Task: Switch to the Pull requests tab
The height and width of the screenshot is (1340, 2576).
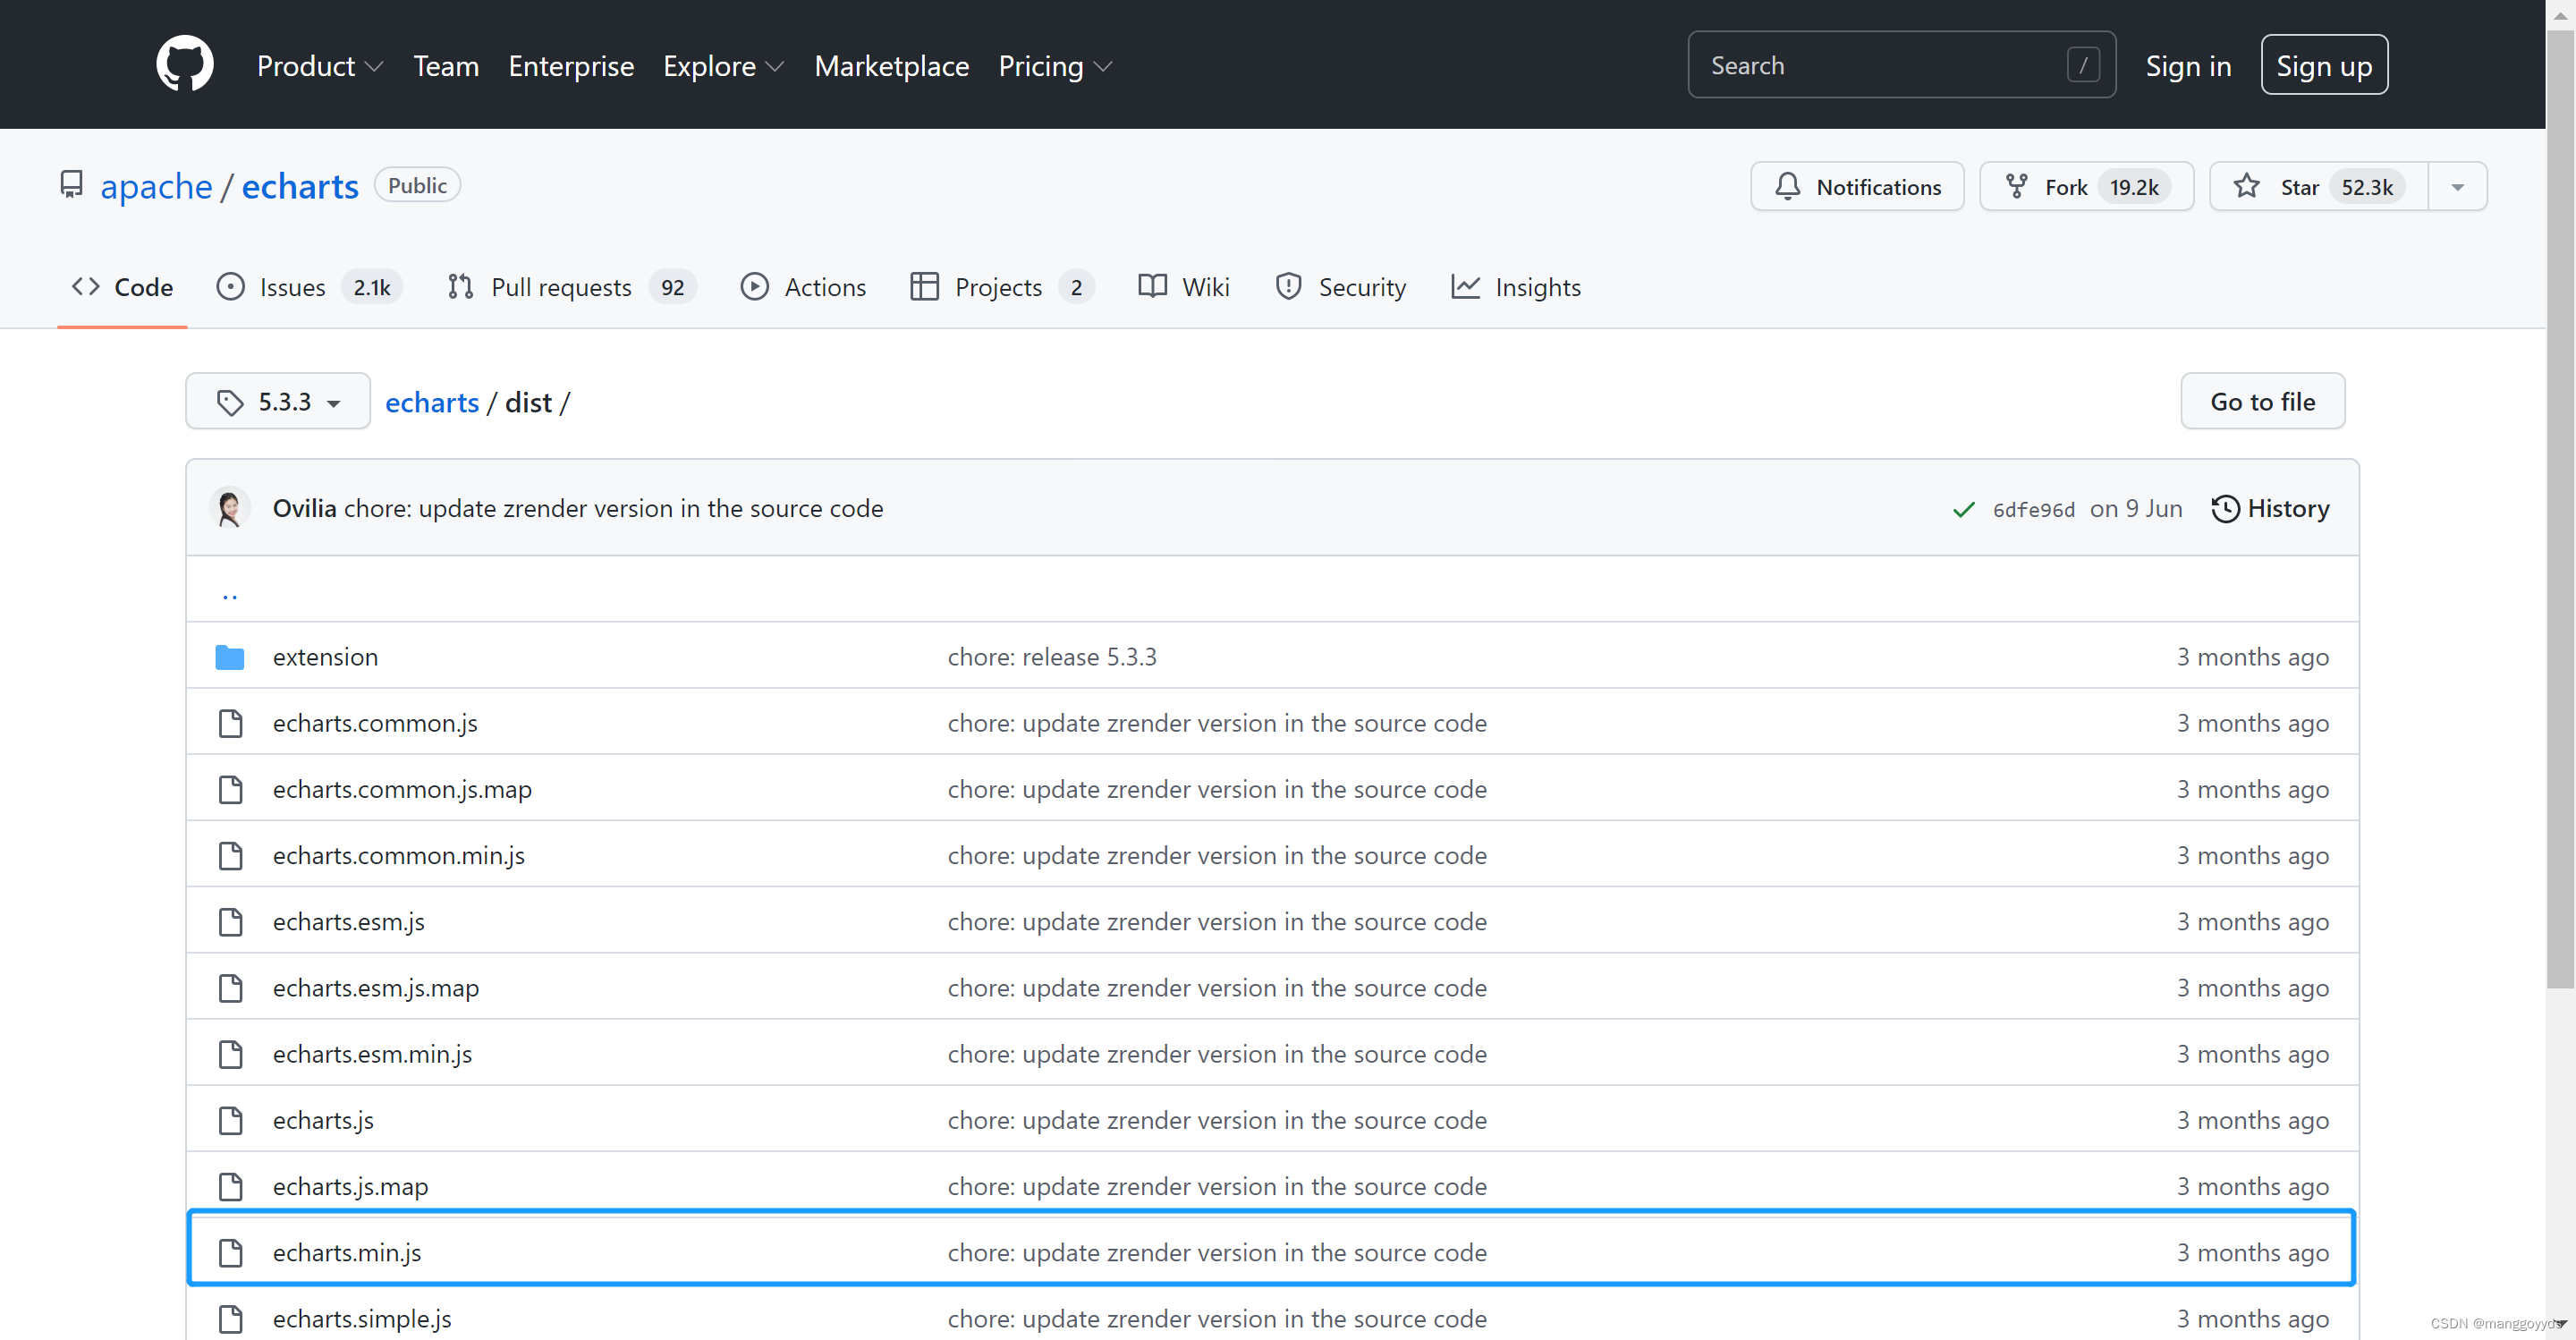Action: [571, 287]
